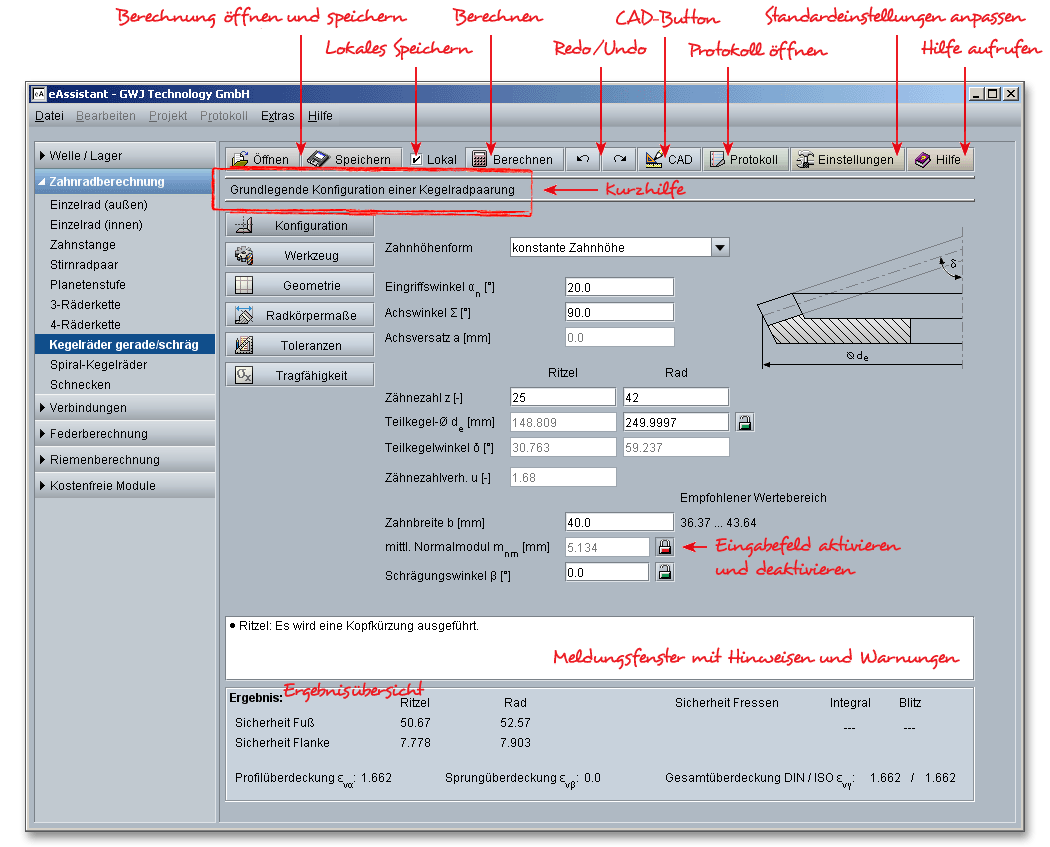Click the Zahnbreite b input field
1050x847 pixels.
tap(619, 522)
